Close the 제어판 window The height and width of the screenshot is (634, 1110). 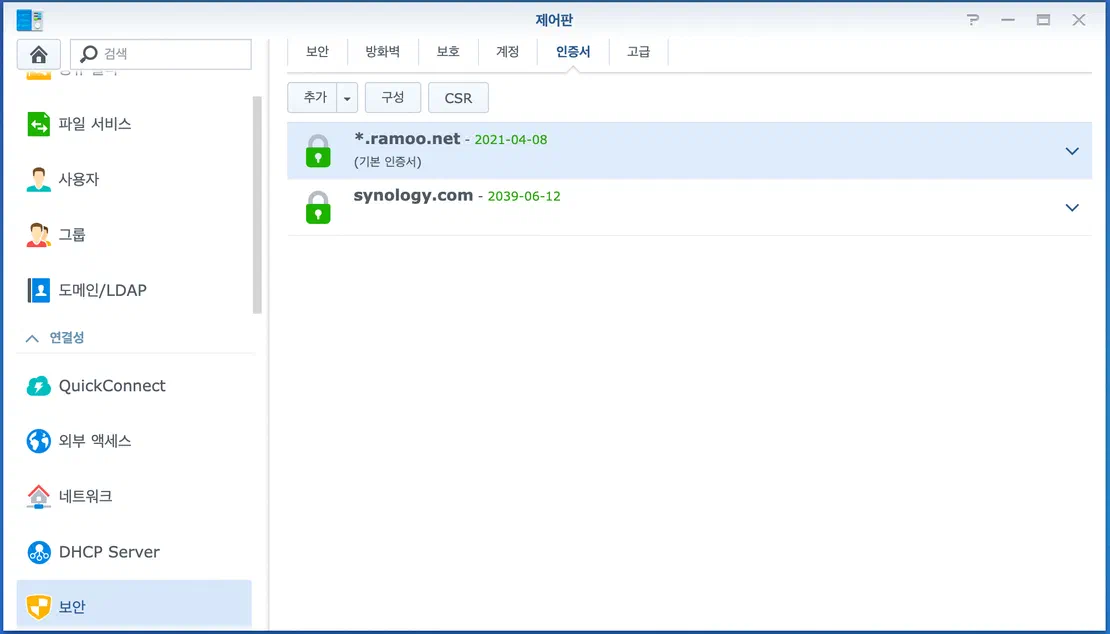(1079, 20)
